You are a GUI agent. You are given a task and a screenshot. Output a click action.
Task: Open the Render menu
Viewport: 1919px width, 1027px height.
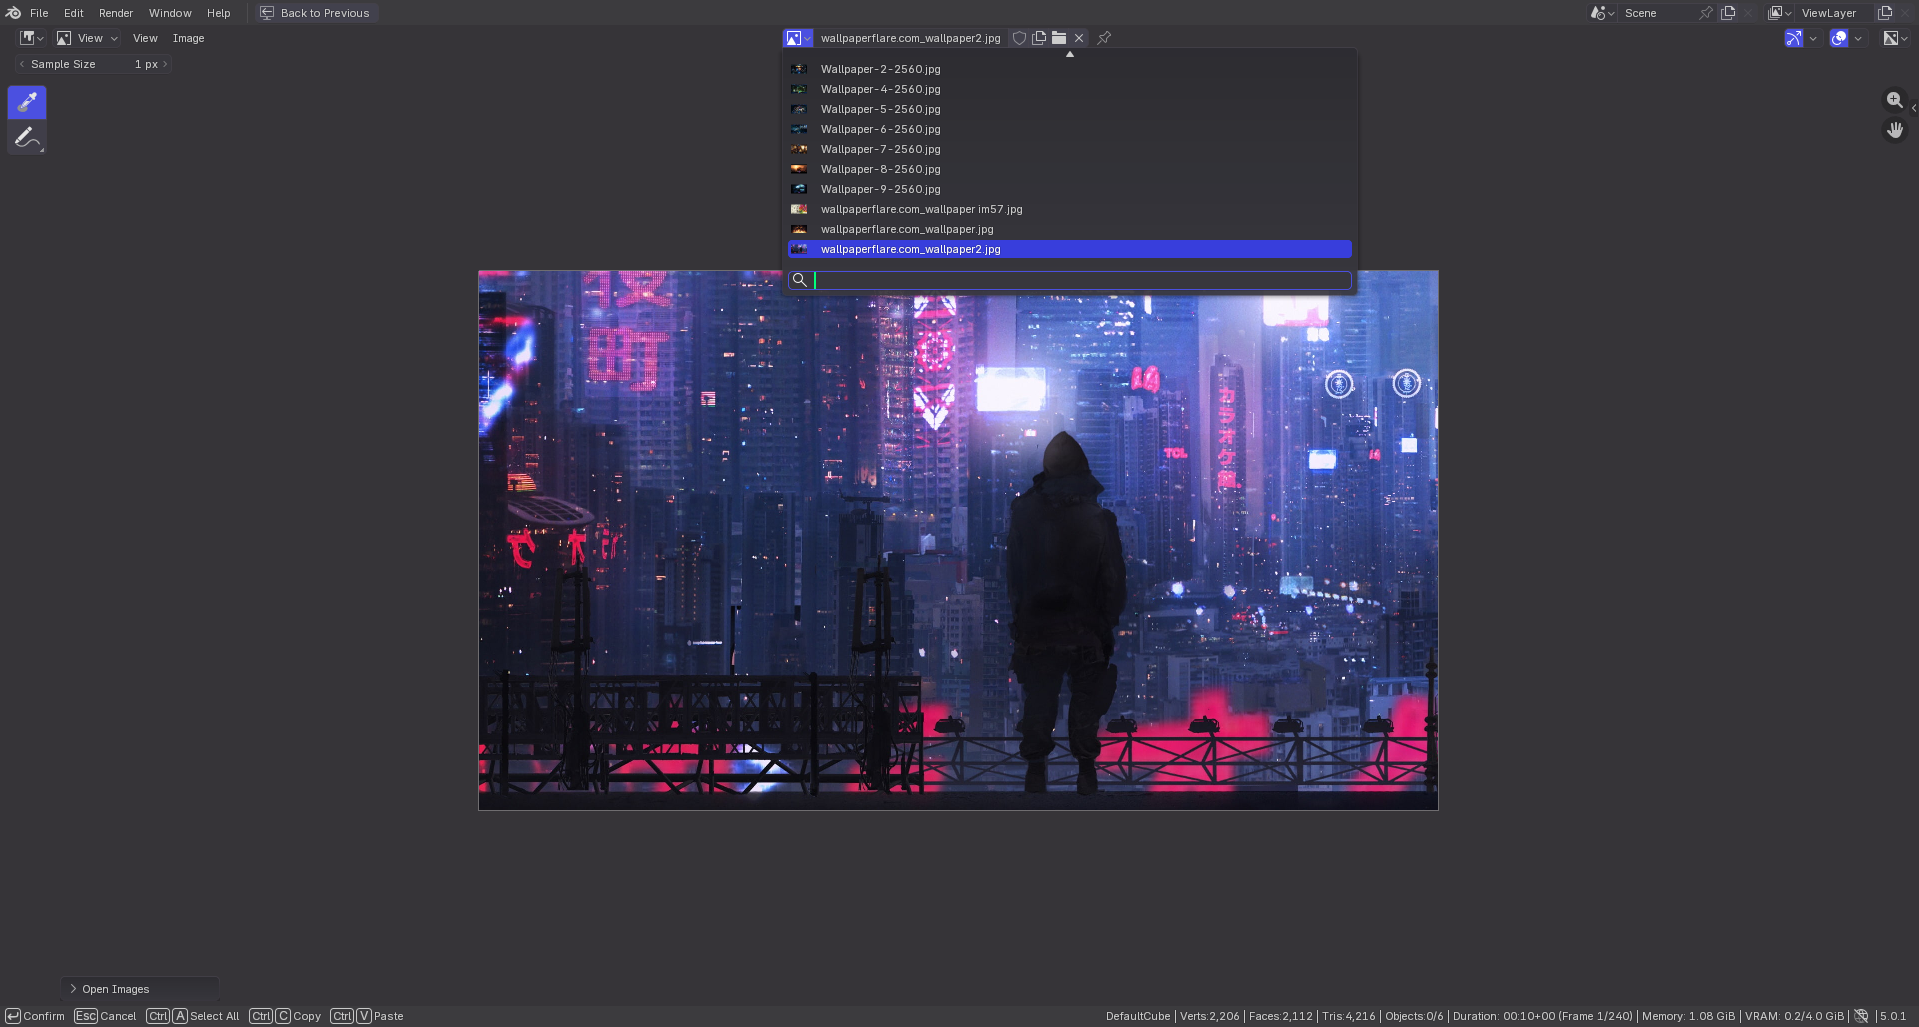pyautogui.click(x=116, y=13)
